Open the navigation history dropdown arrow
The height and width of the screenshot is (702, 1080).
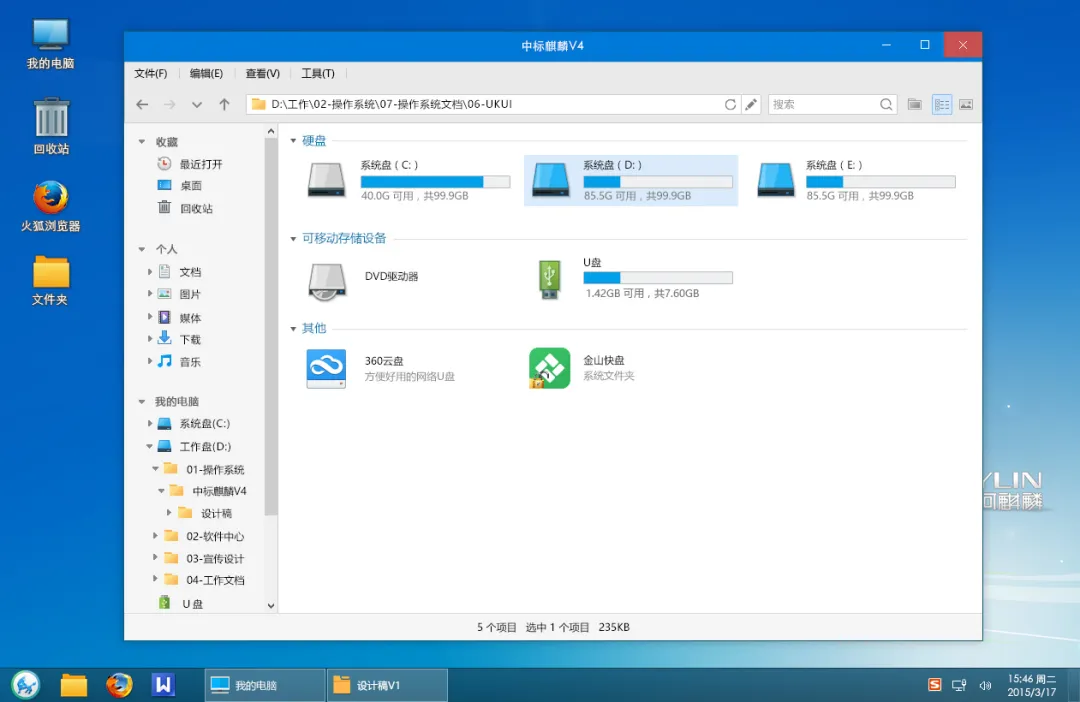[x=197, y=105]
